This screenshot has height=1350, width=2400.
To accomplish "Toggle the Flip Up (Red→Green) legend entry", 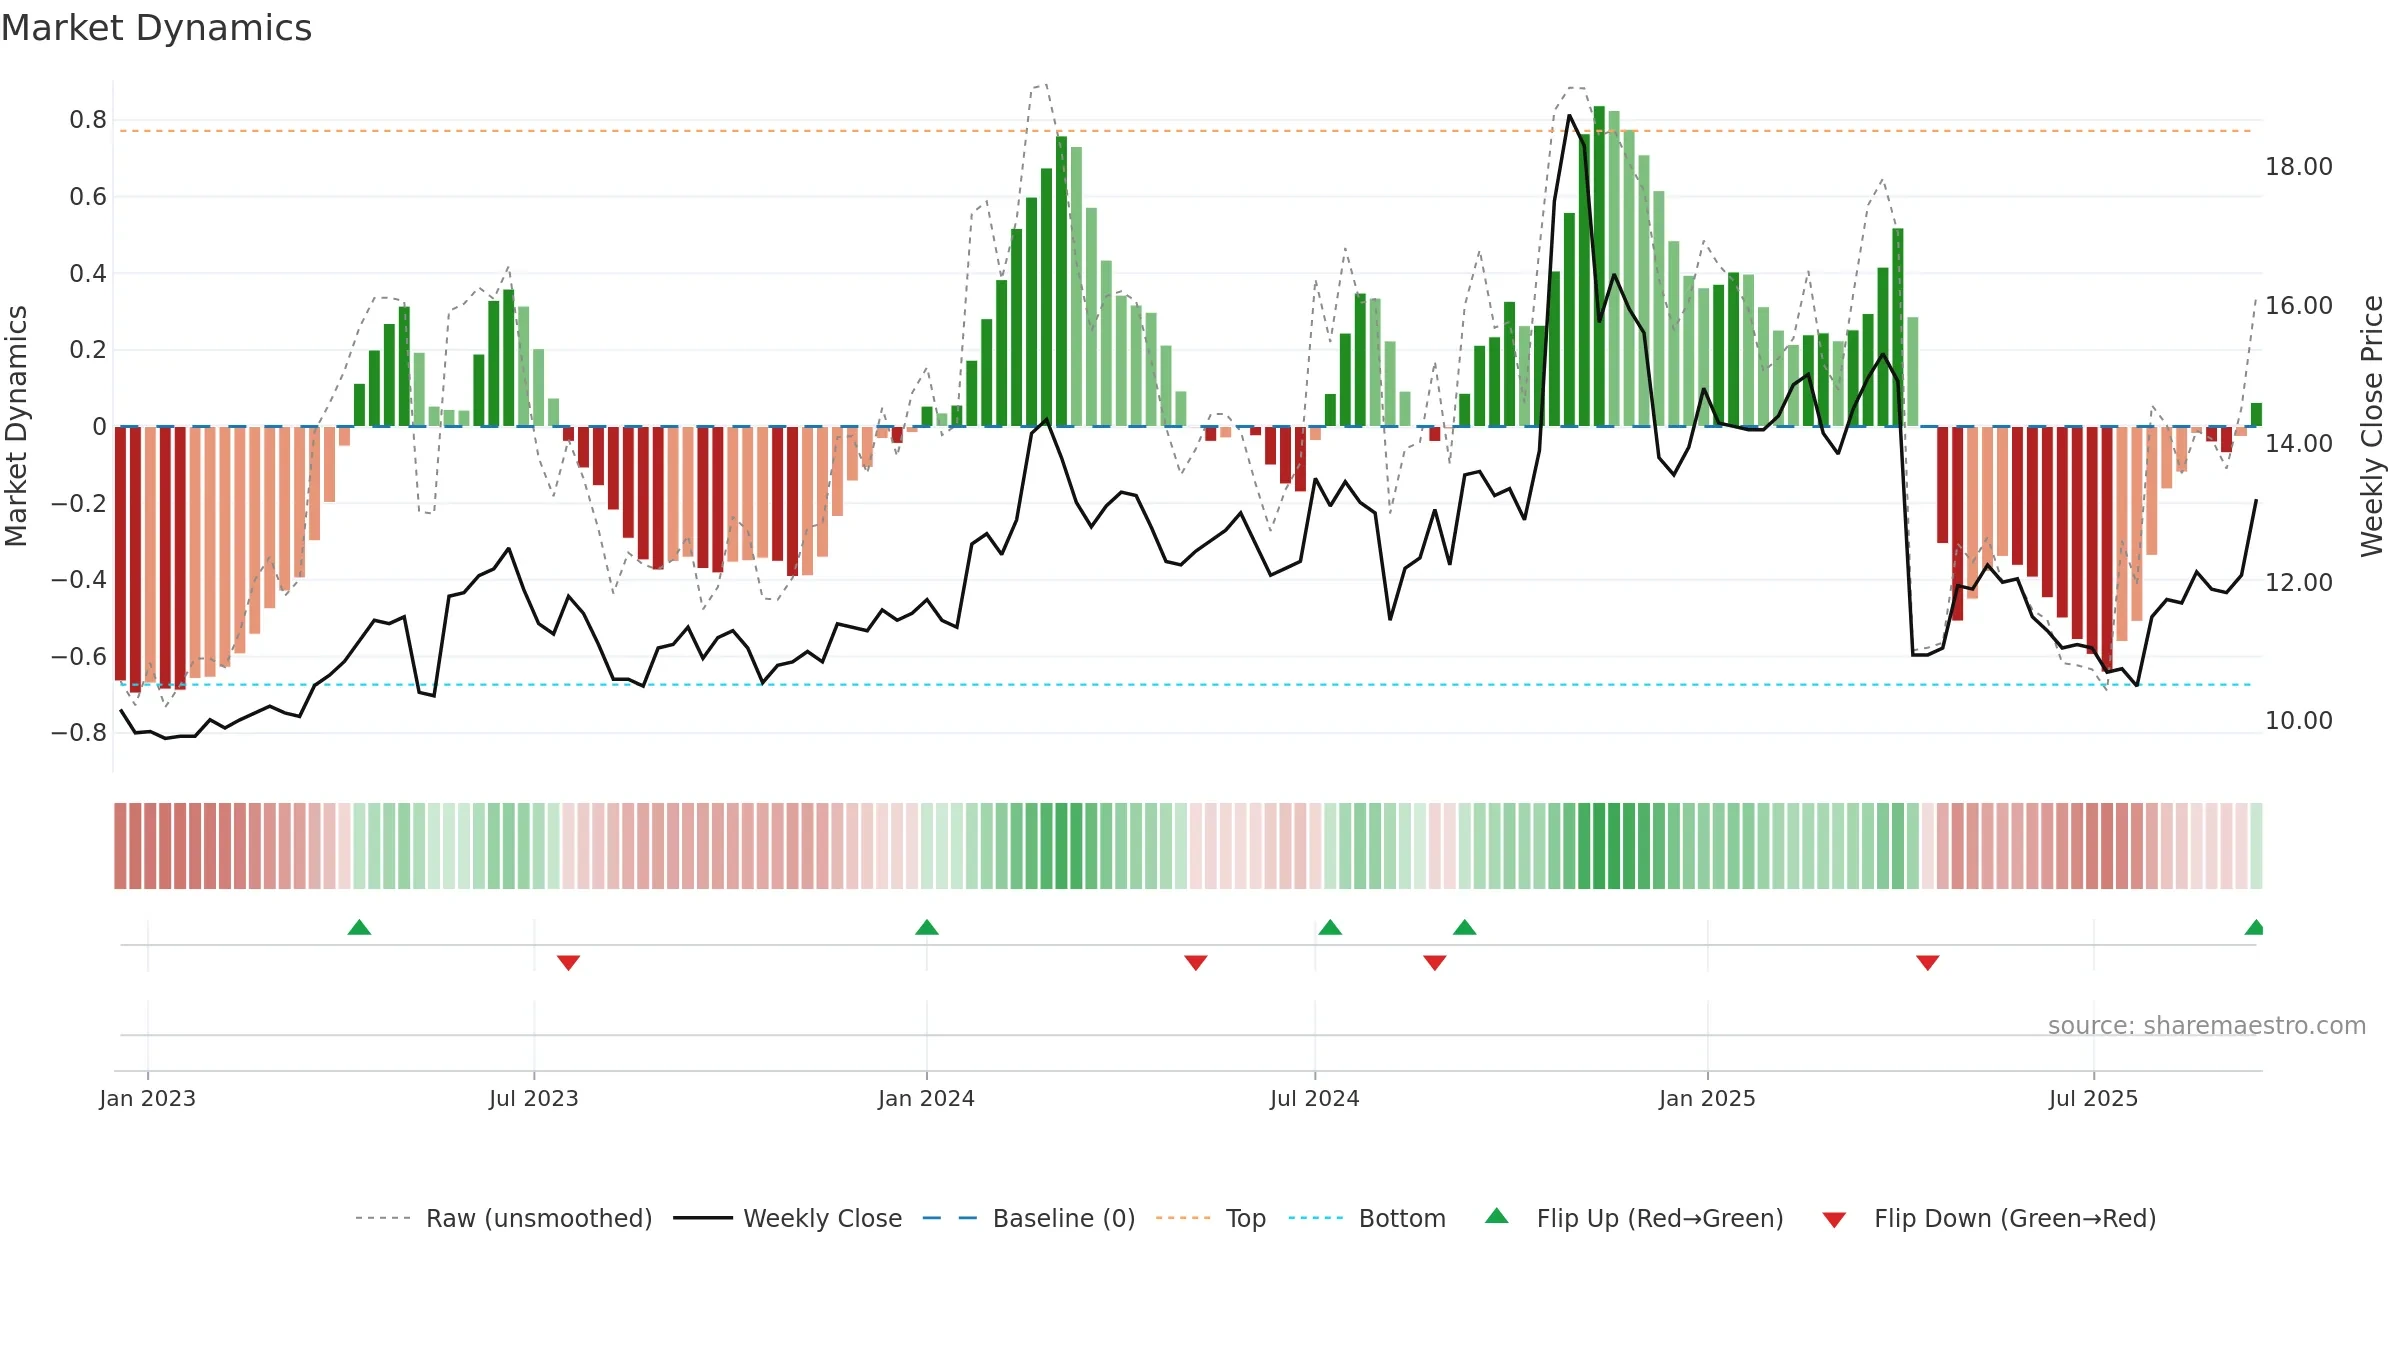I will pos(1634,1218).
